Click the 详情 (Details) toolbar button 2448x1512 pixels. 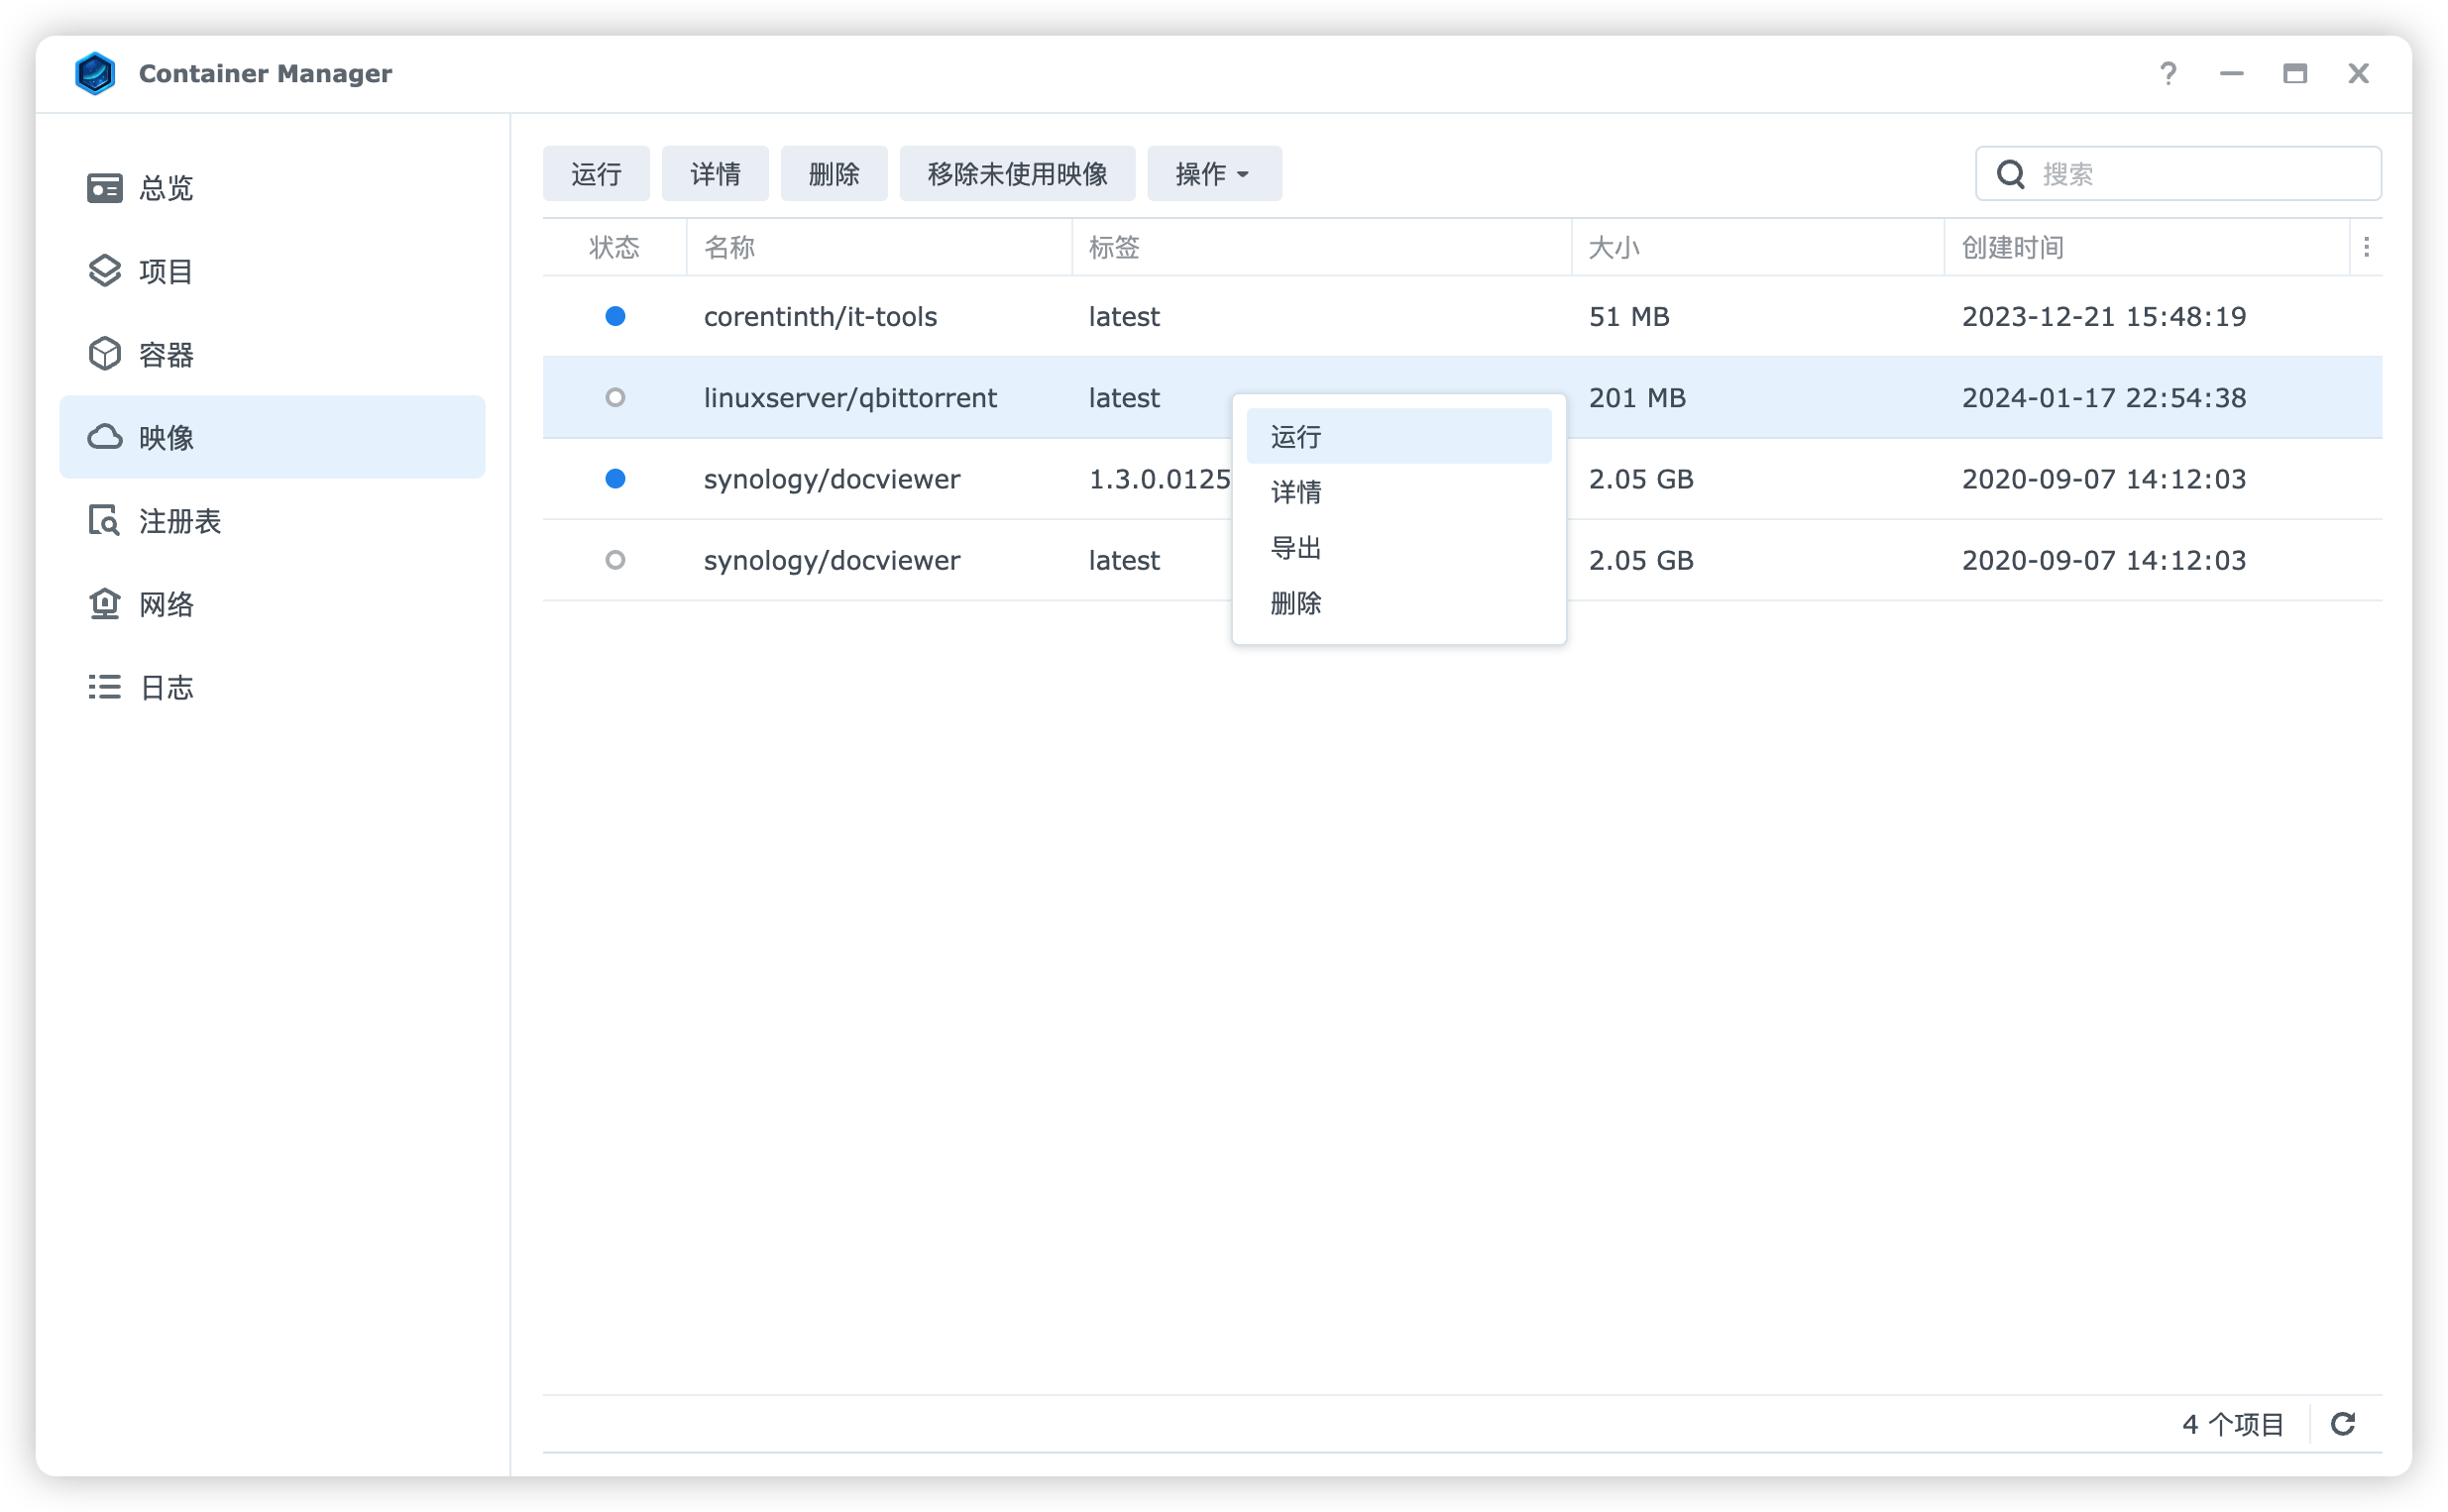[x=714, y=174]
